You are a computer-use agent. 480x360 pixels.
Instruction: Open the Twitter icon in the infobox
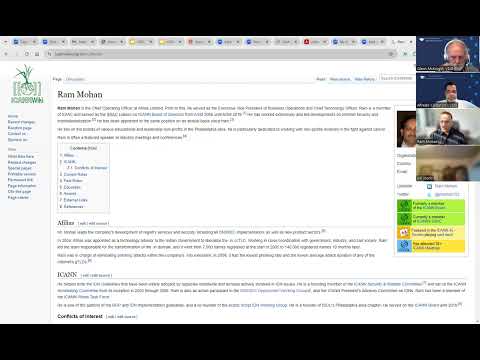coord(429,194)
